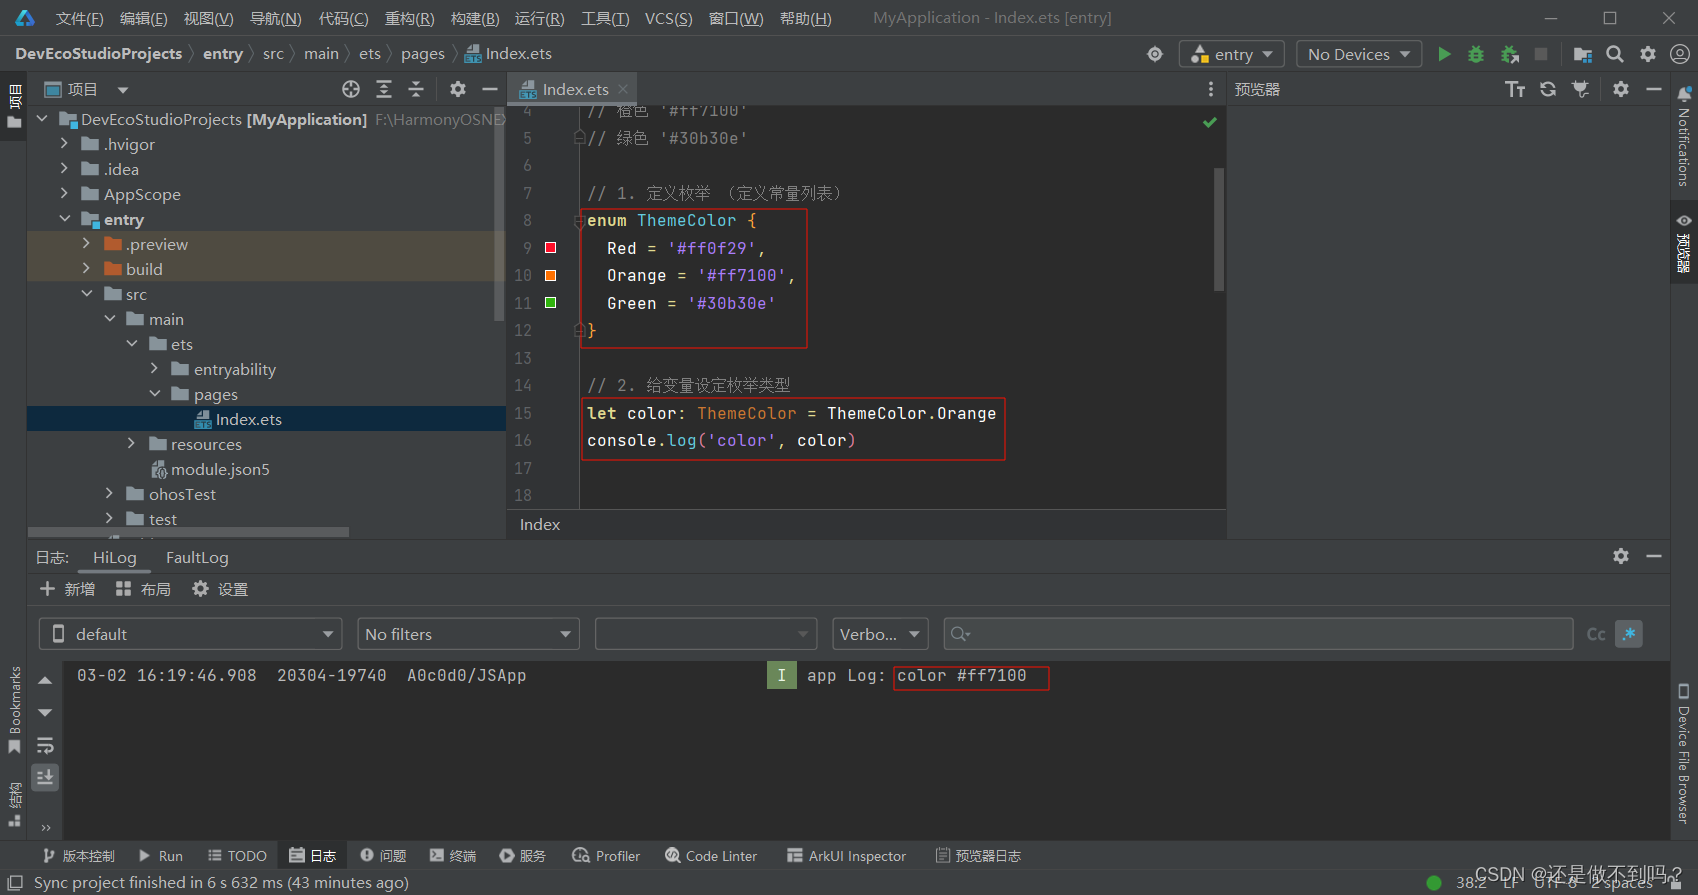
Task: Open previewer gear settings
Action: point(1621,89)
